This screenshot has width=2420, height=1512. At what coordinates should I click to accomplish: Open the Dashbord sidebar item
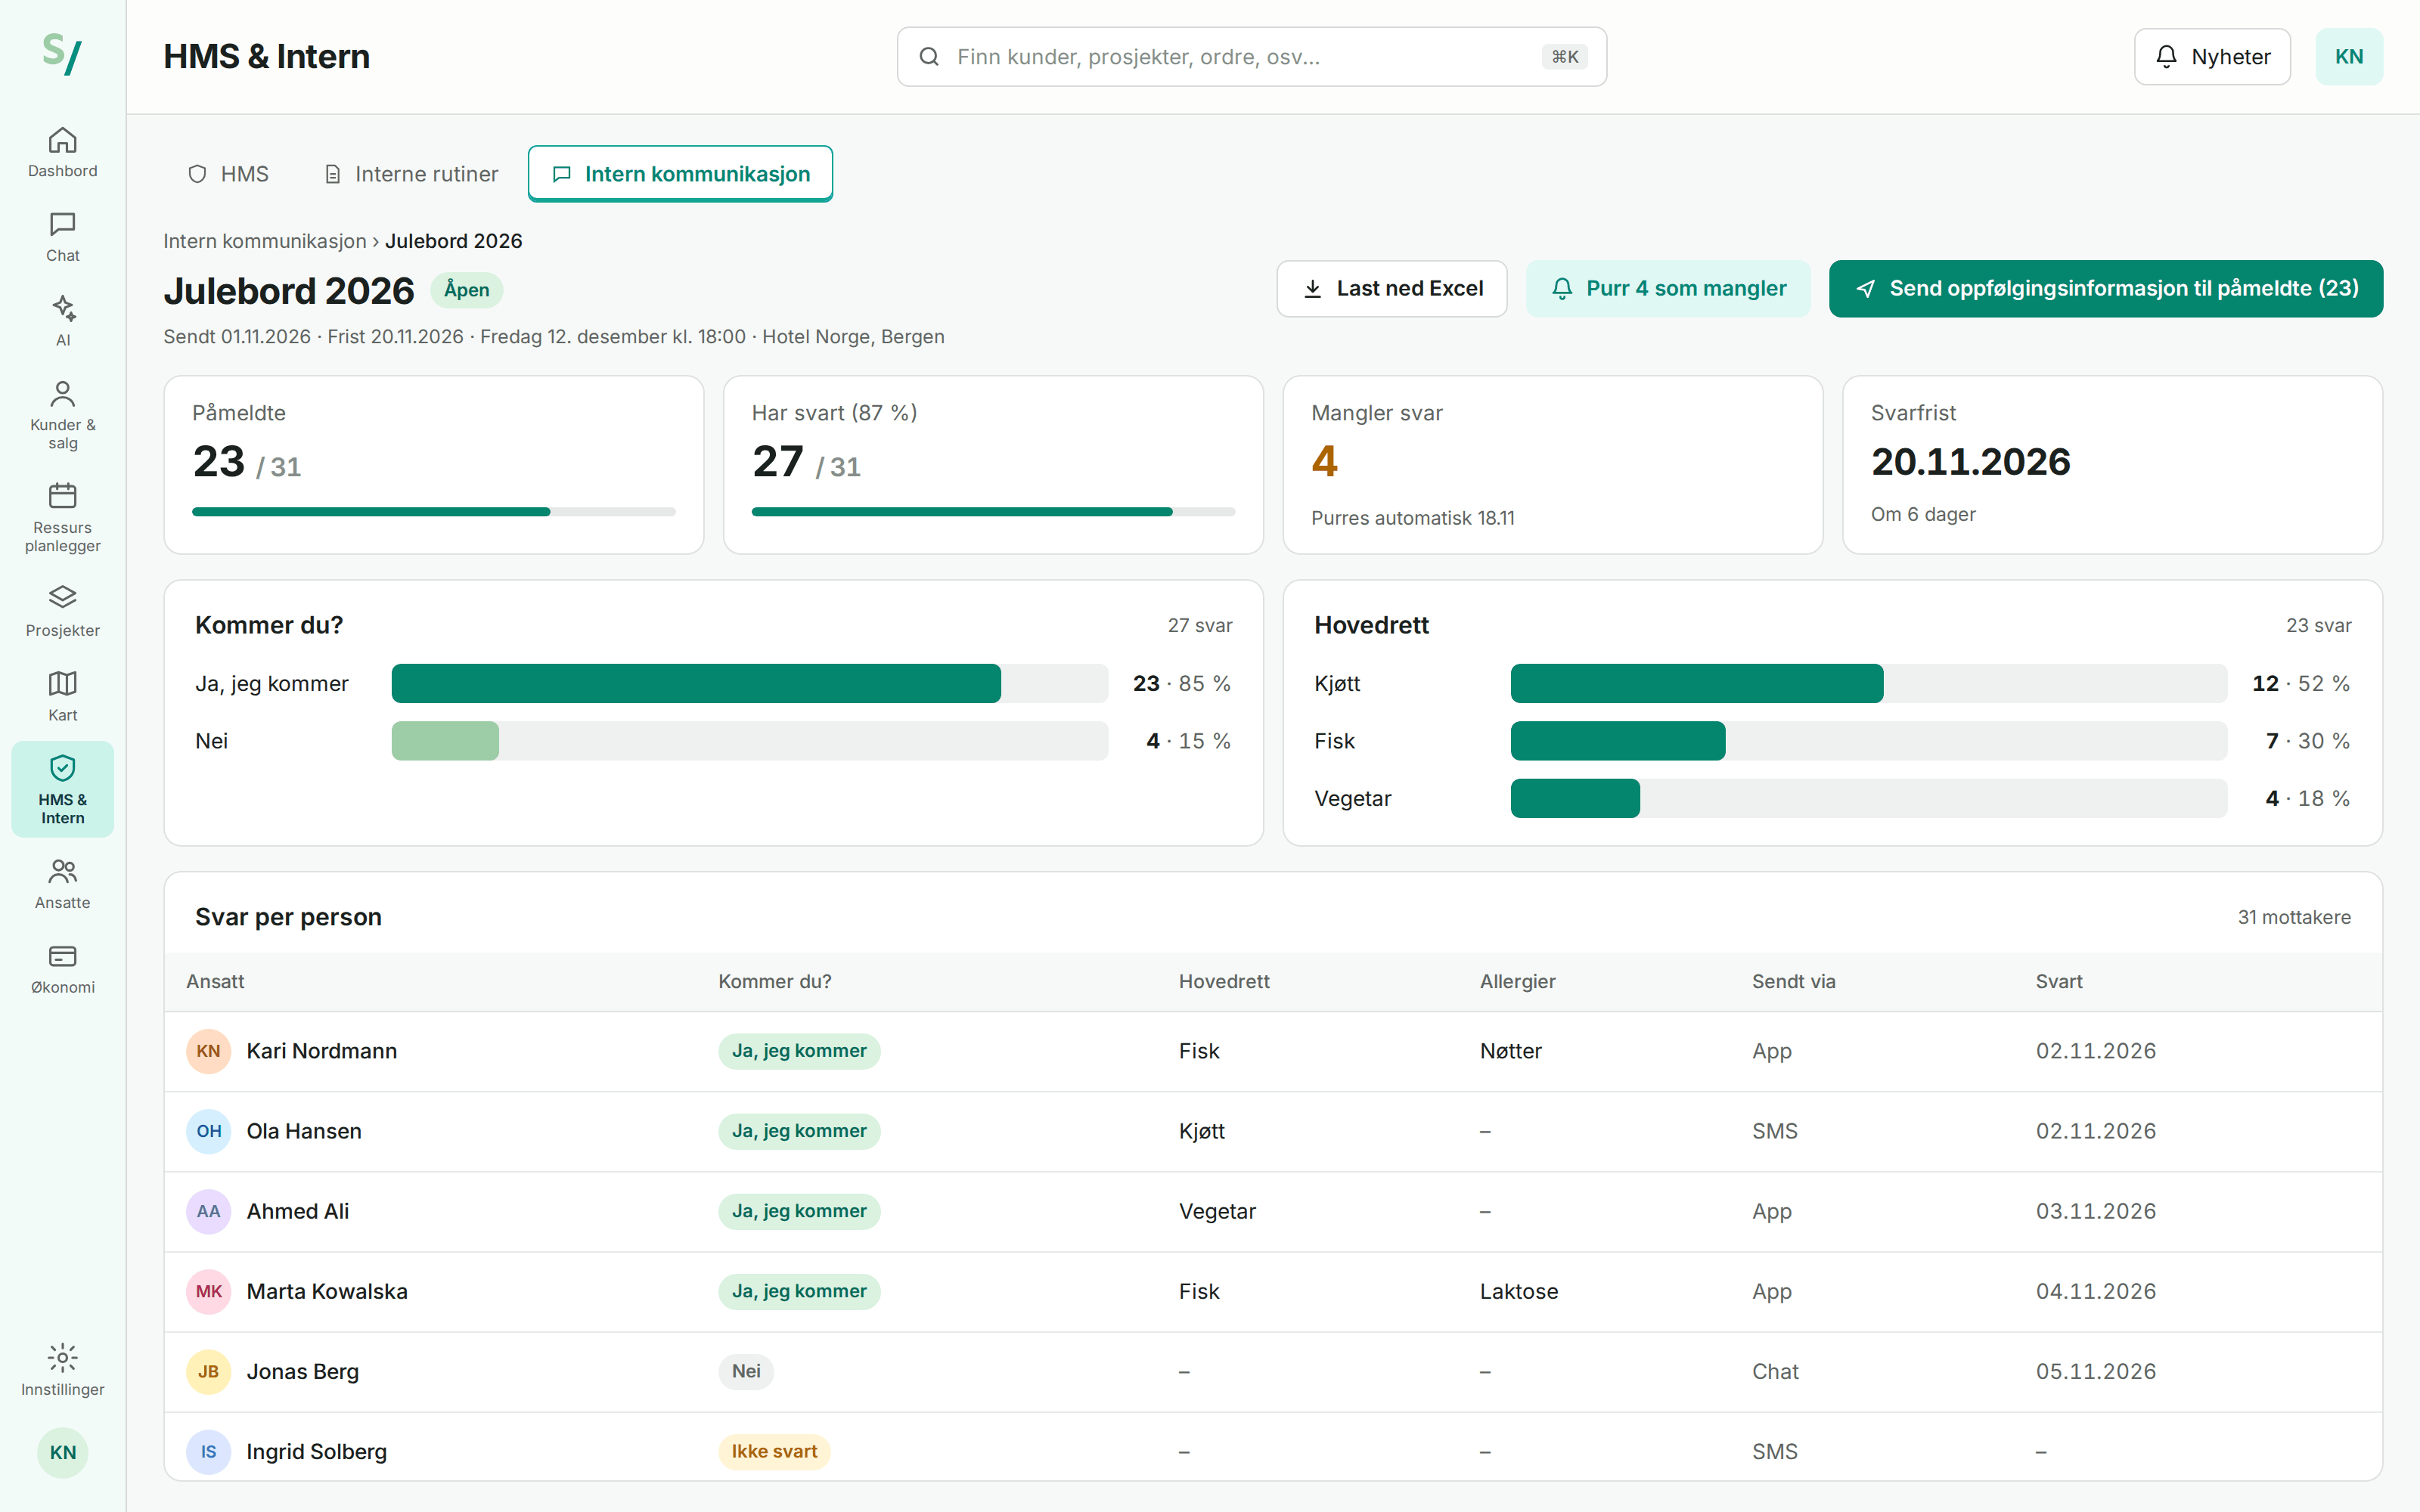click(x=62, y=152)
